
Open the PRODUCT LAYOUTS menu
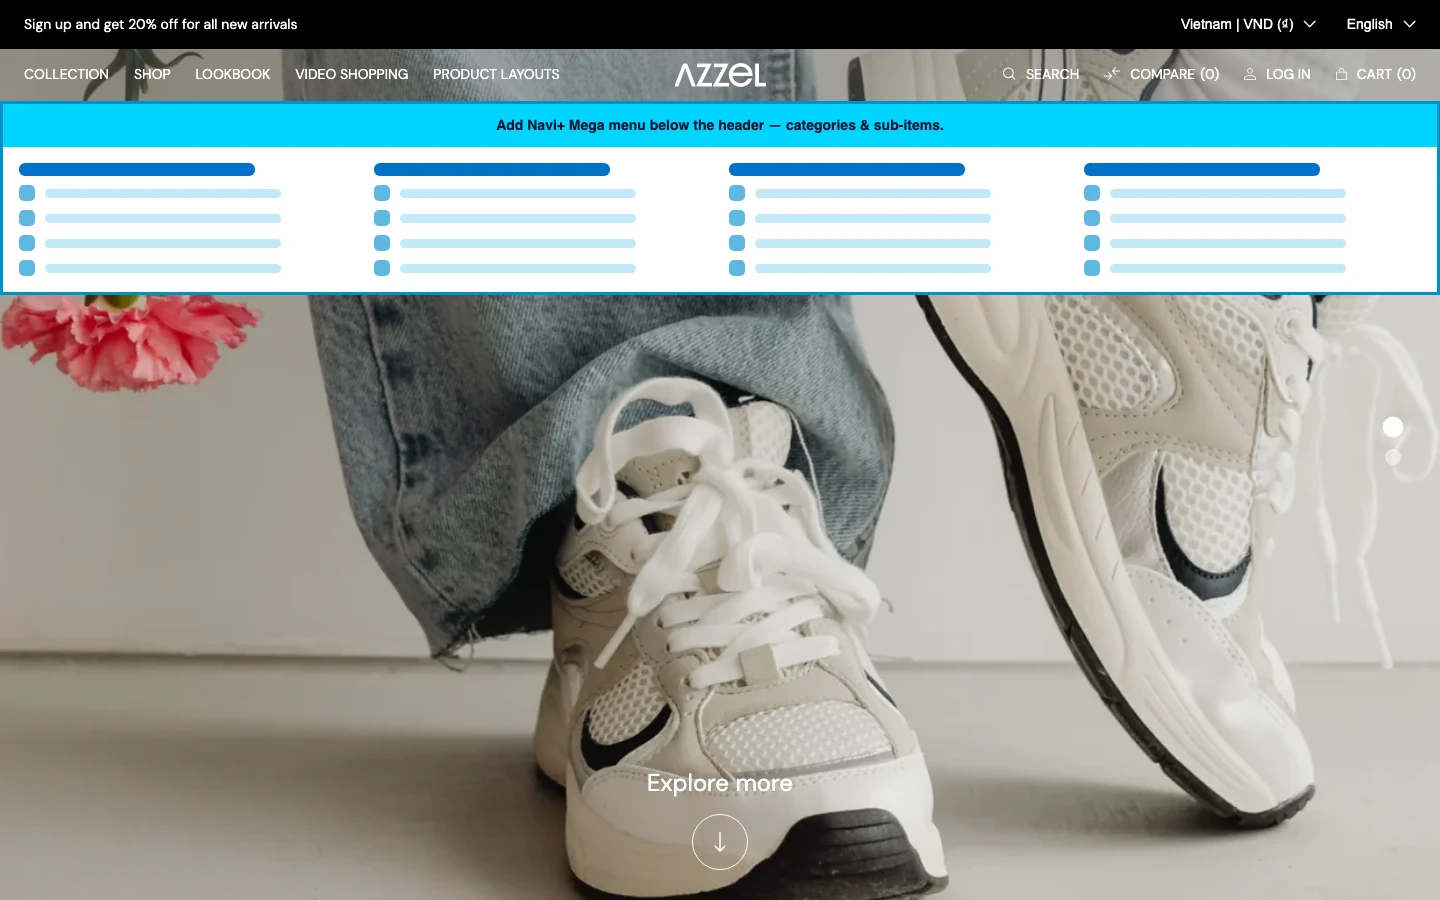pyautogui.click(x=496, y=74)
